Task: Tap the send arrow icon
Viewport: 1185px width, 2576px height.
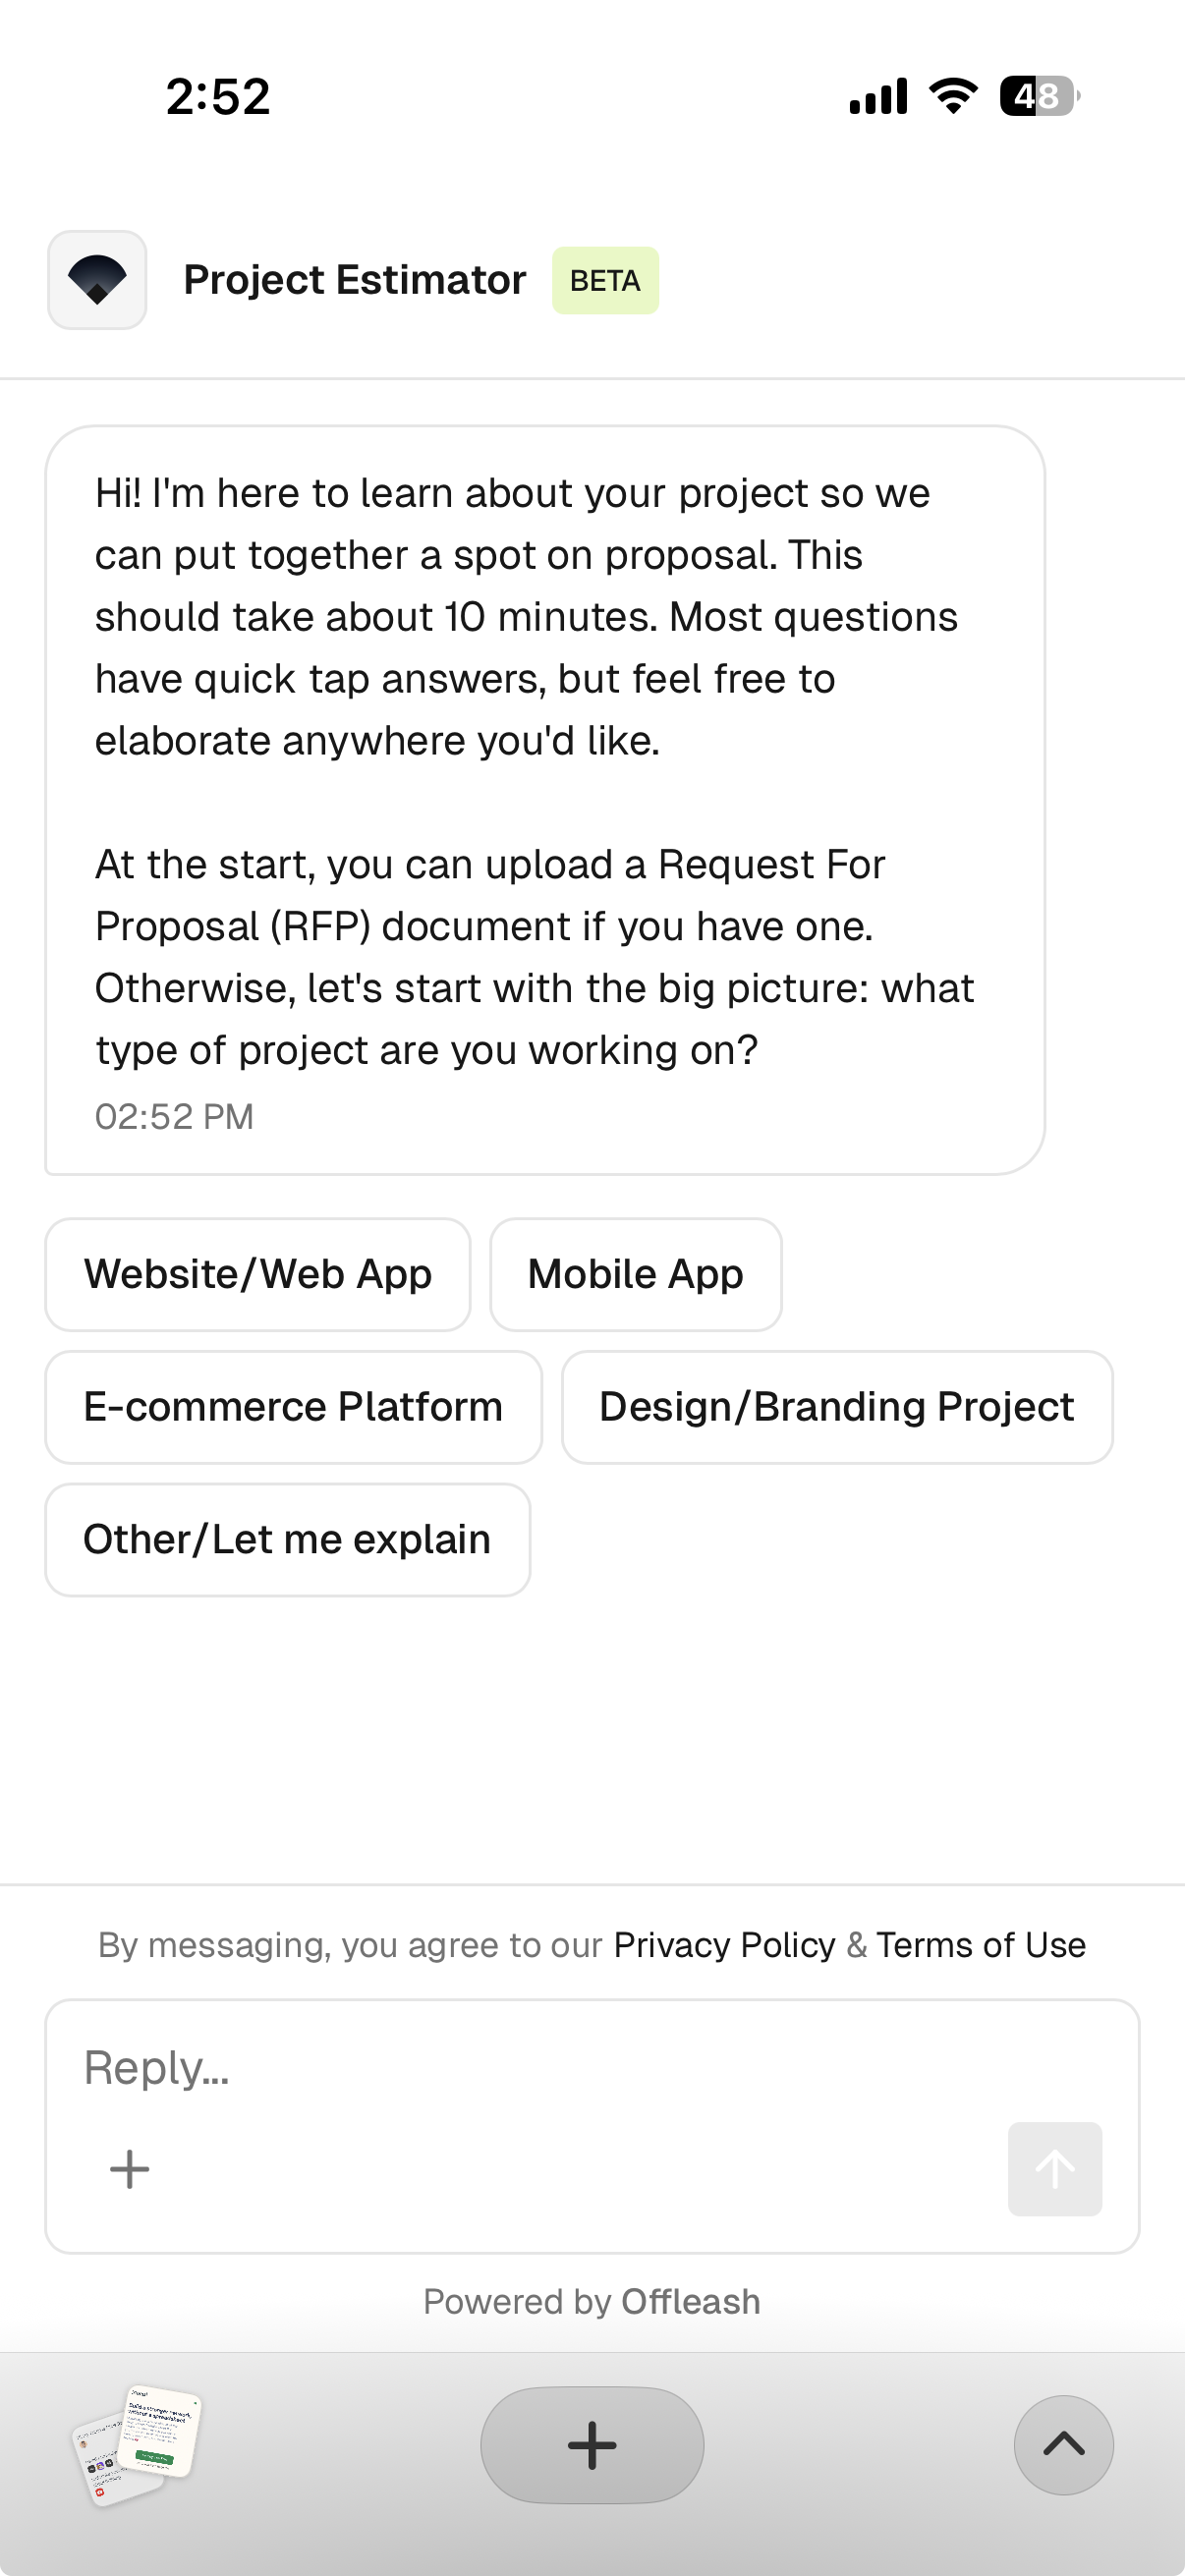Action: point(1055,2169)
